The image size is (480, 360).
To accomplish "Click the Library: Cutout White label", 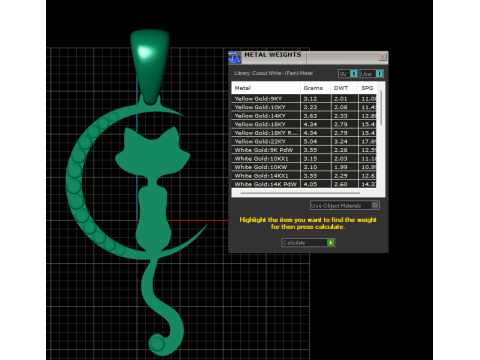I will (274, 73).
